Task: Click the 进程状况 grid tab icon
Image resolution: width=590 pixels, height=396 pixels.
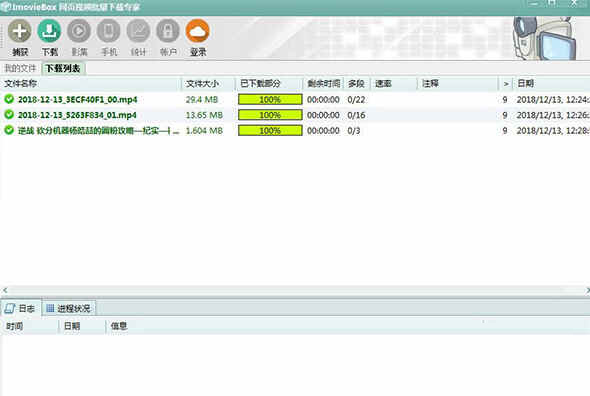Action: click(50, 308)
